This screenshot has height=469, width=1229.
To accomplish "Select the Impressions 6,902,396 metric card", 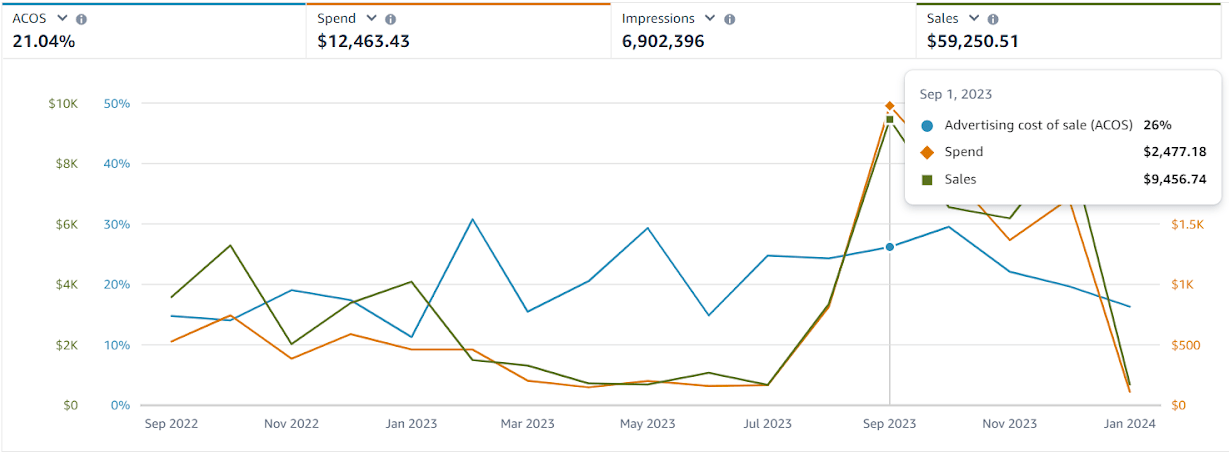I will pyautogui.click(x=763, y=30).
